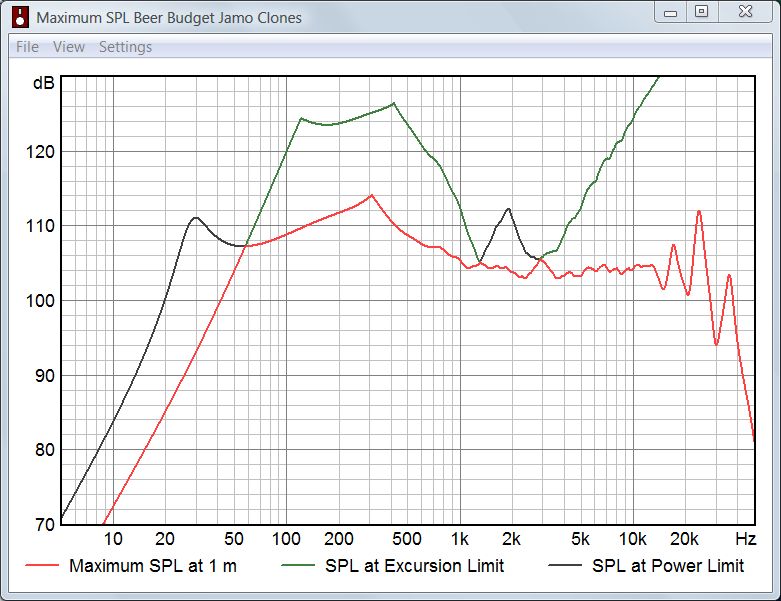Open the File menu
This screenshot has height=601, width=781.
coord(27,47)
